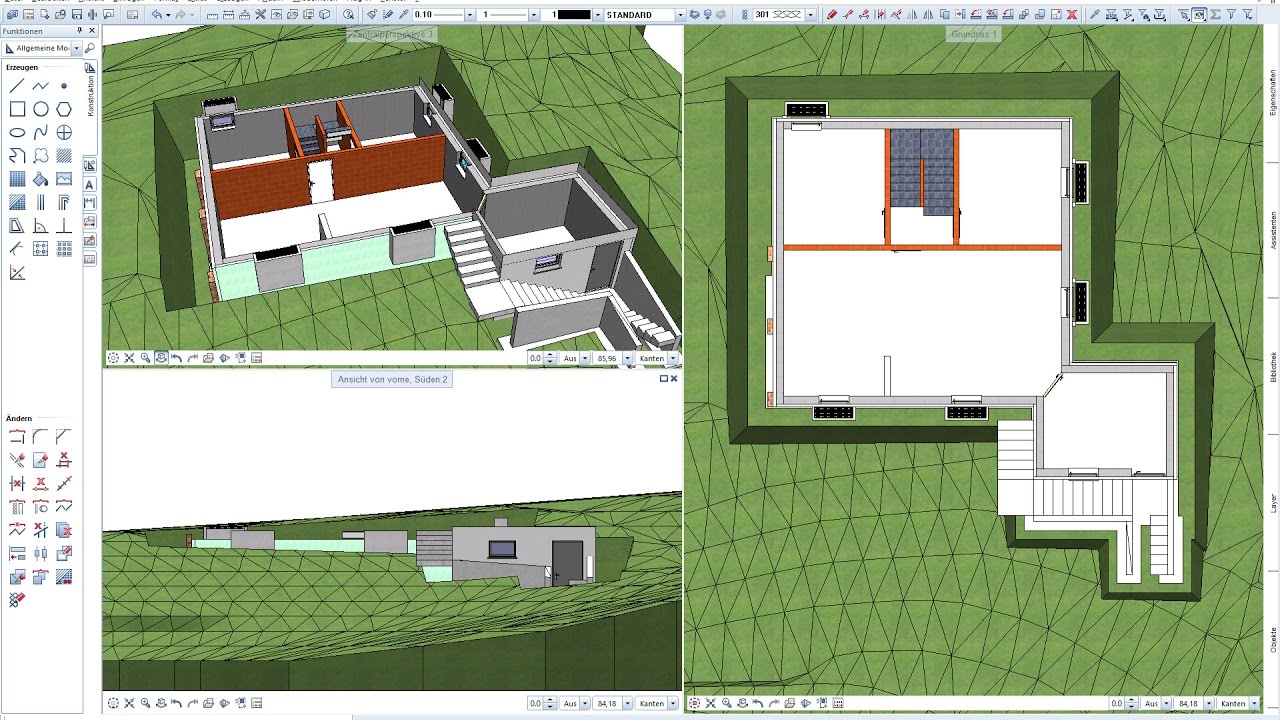
Task: Click the red X delete icon
Action: click(x=1072, y=14)
